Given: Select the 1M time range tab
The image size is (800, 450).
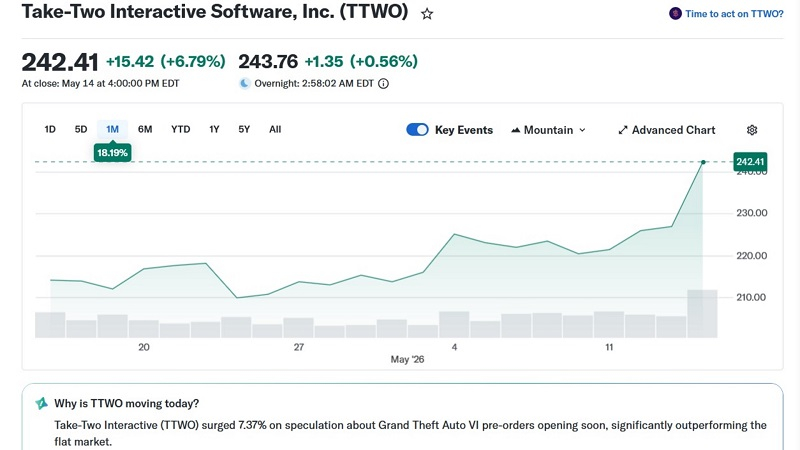Looking at the screenshot, I should (x=112, y=129).
